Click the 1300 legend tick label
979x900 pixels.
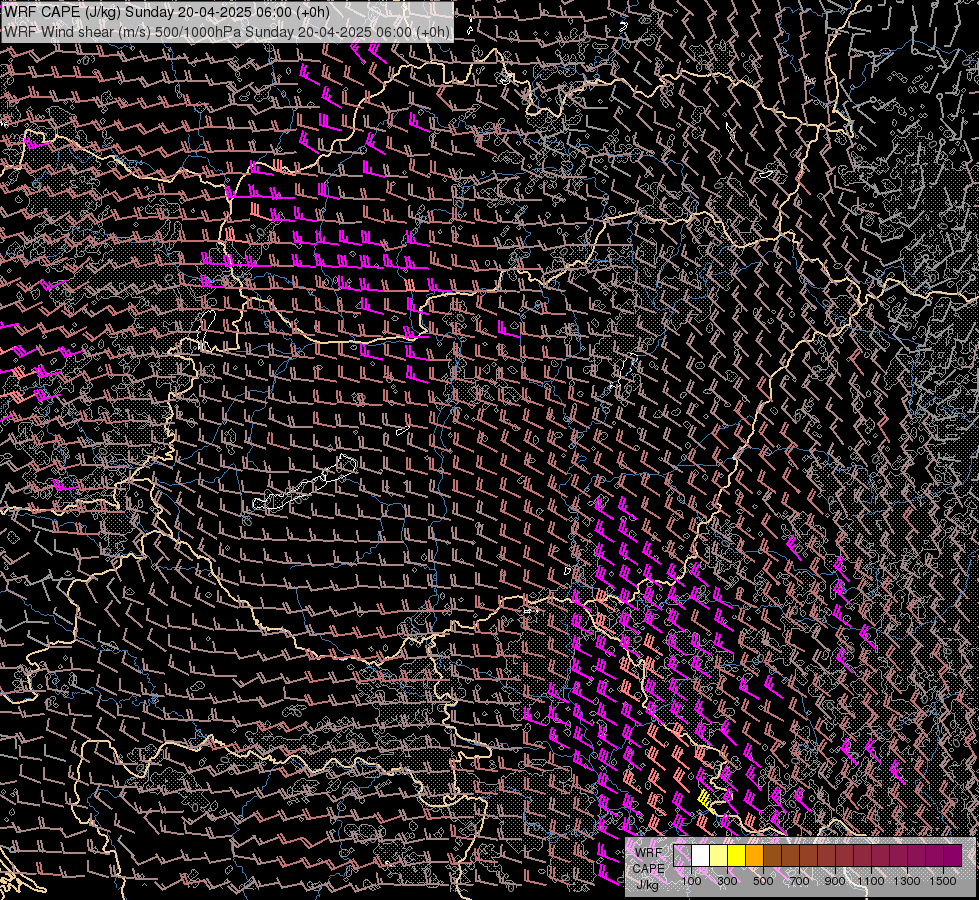click(907, 881)
